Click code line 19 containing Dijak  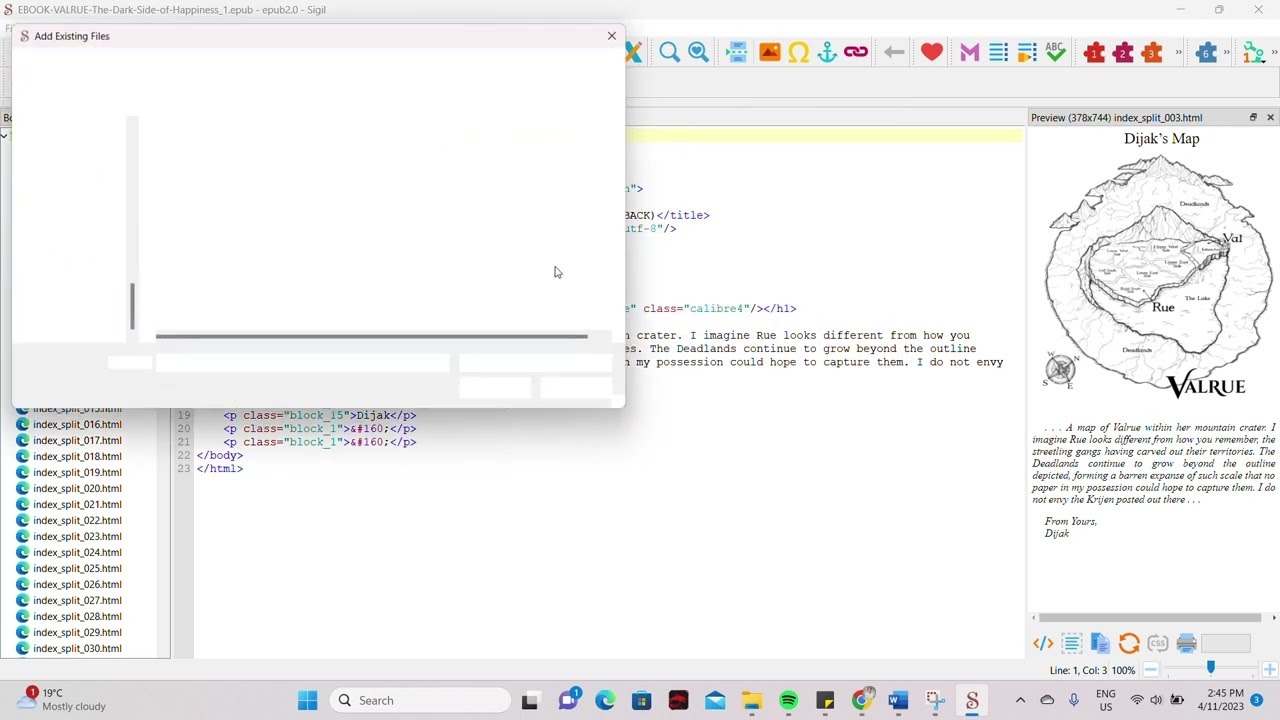tap(320, 415)
